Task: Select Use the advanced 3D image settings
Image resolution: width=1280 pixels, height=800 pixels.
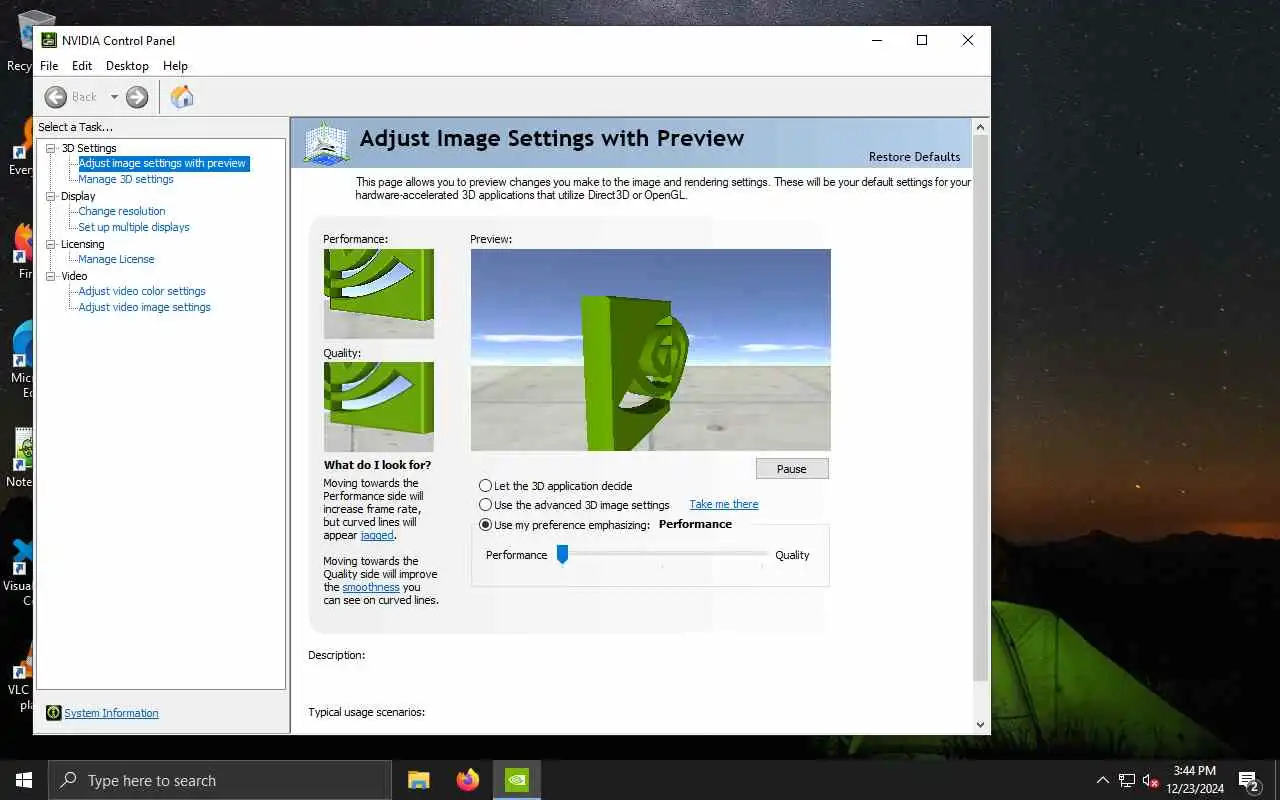Action: (x=485, y=505)
